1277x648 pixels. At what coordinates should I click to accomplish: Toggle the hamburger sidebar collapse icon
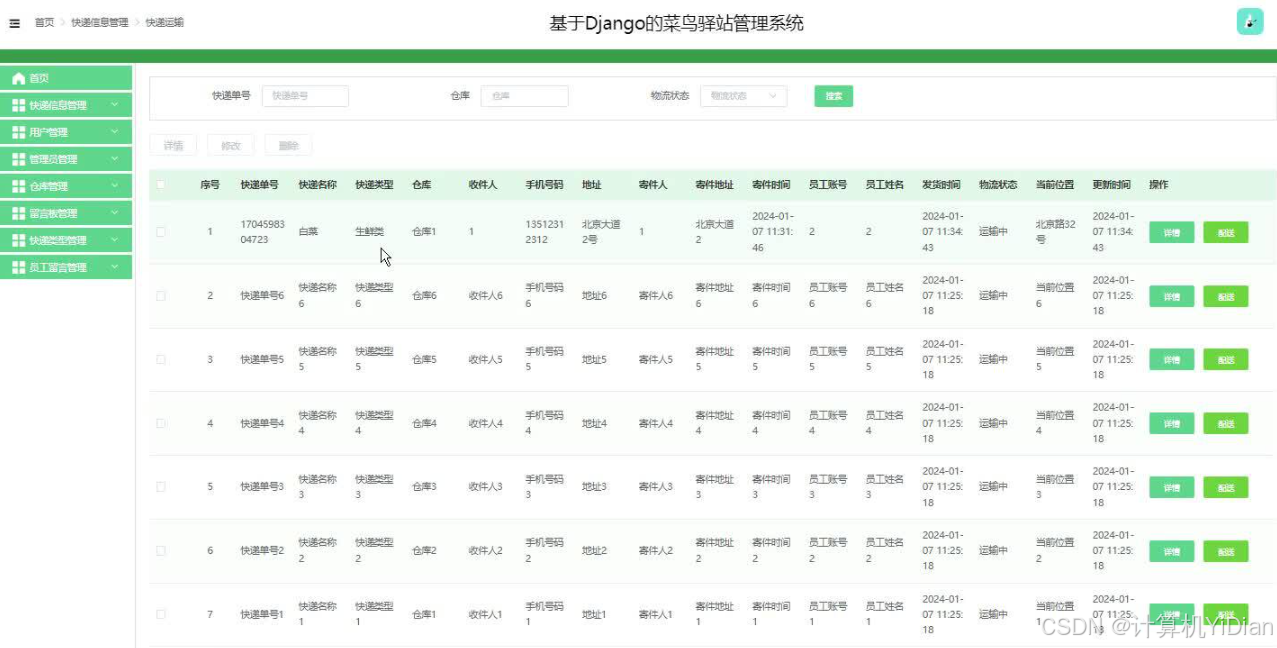[x=14, y=23]
